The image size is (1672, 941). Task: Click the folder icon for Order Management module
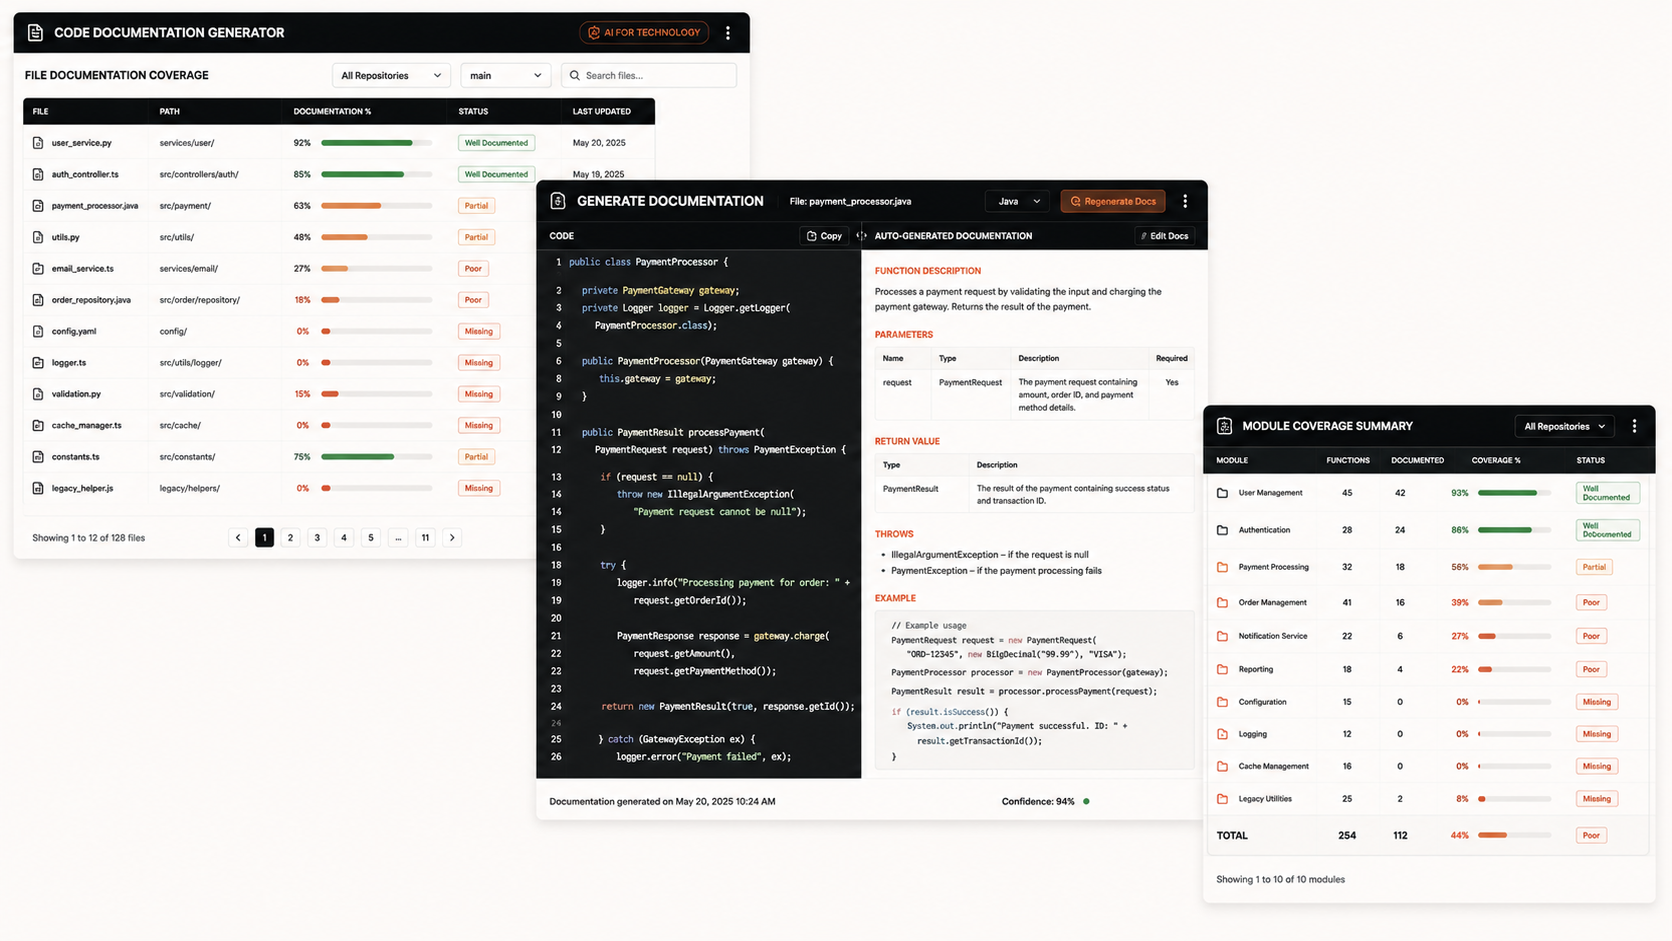(x=1222, y=603)
